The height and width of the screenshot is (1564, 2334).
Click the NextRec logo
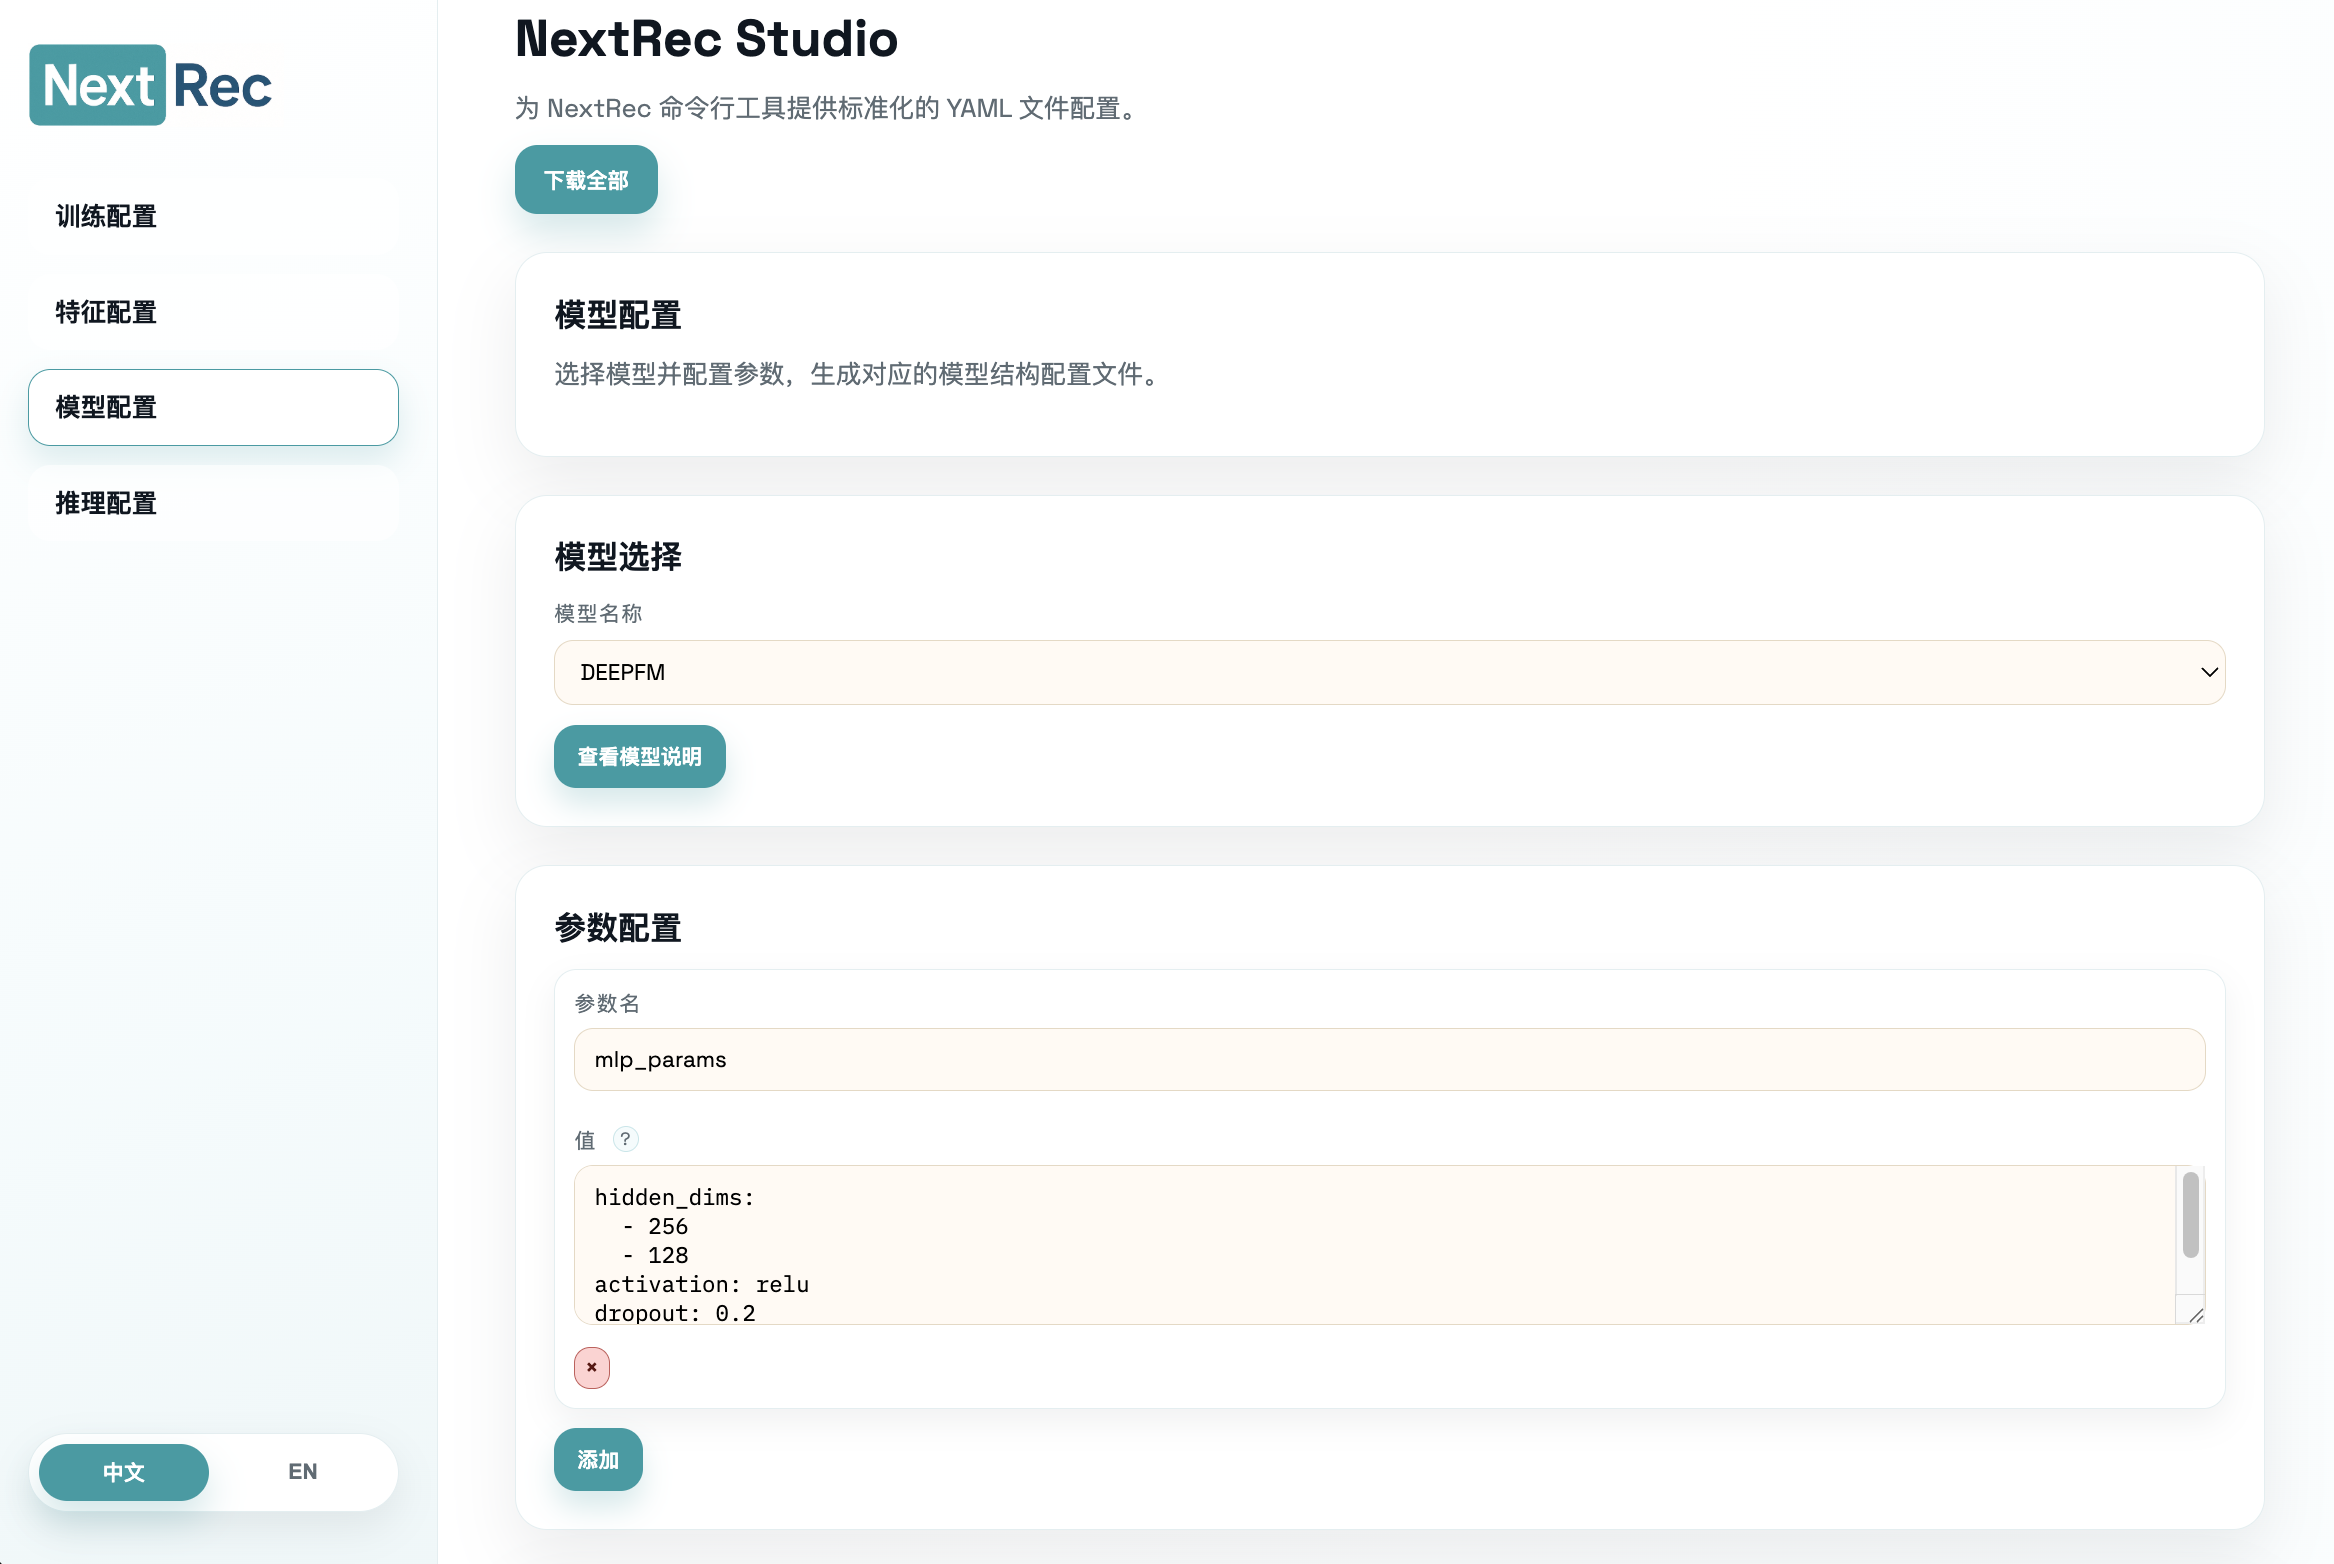pos(151,85)
